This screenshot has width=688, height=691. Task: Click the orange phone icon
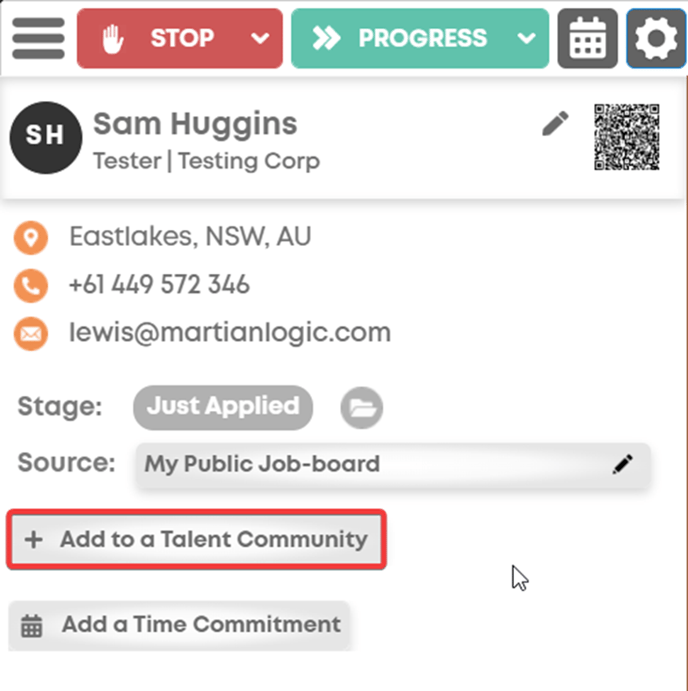click(31, 286)
